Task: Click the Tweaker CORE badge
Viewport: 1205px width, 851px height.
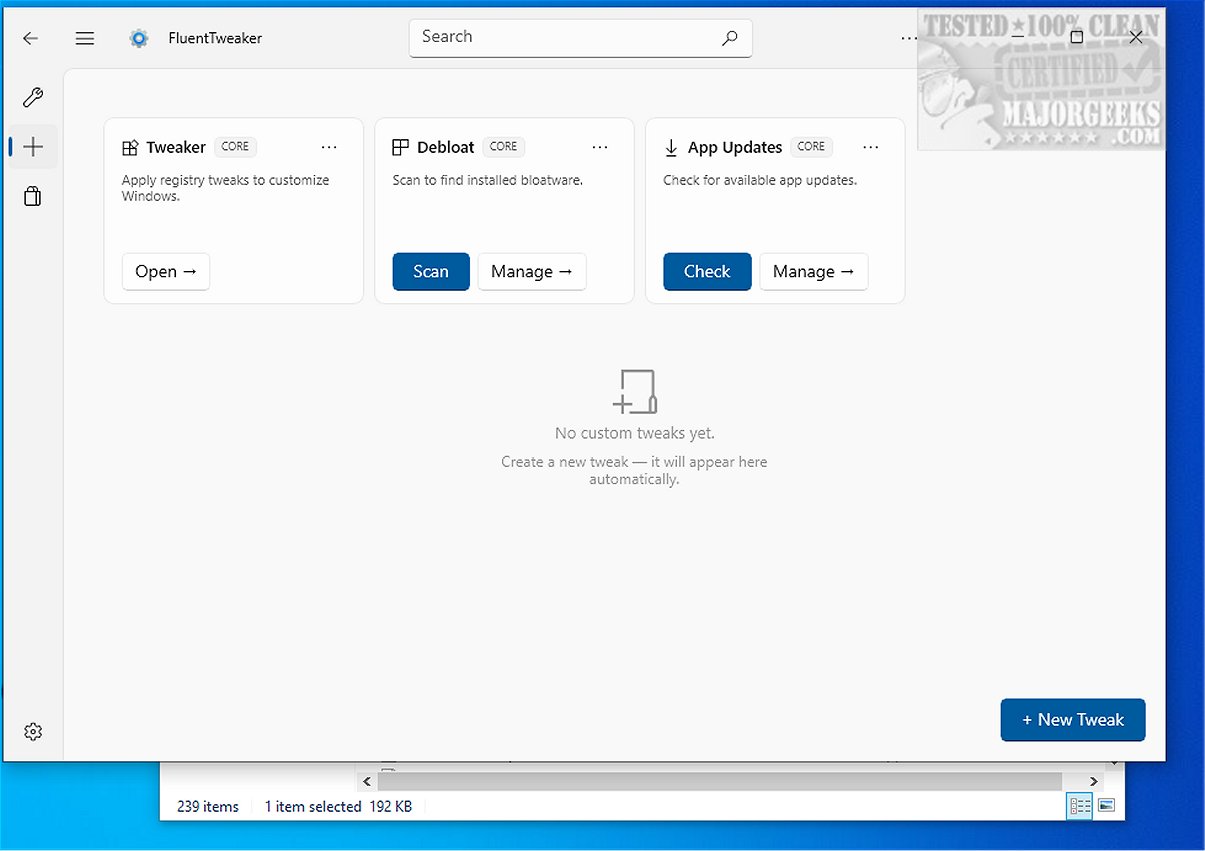Action: tap(235, 146)
